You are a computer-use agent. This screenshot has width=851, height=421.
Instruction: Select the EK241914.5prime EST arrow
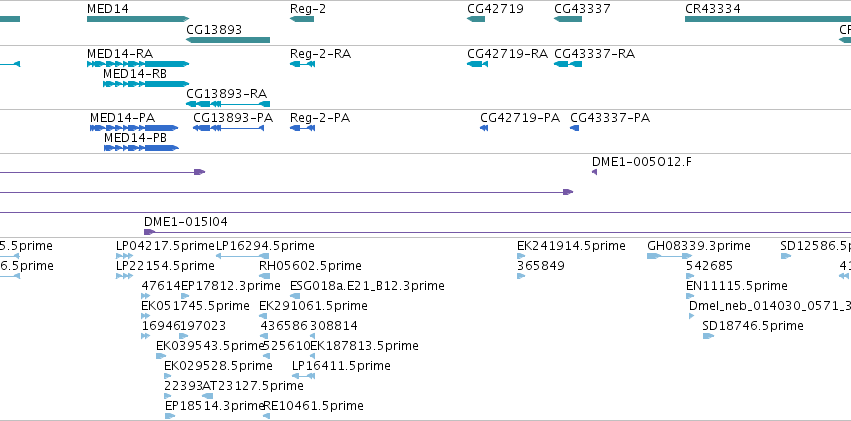pos(521,256)
